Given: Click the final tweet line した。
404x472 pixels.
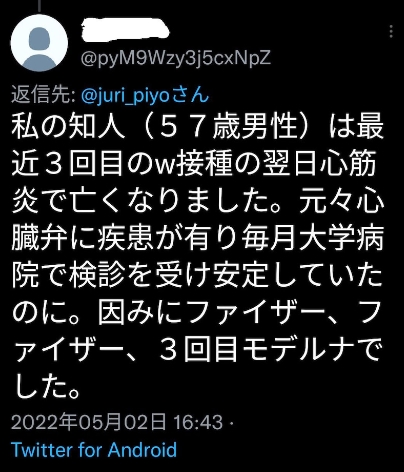Looking at the screenshot, I should click(47, 387).
